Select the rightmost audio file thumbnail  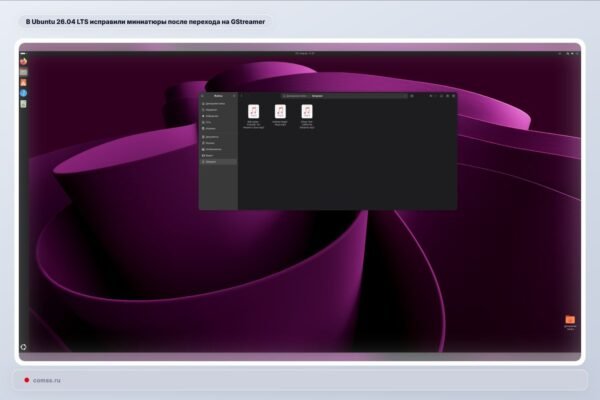307,112
